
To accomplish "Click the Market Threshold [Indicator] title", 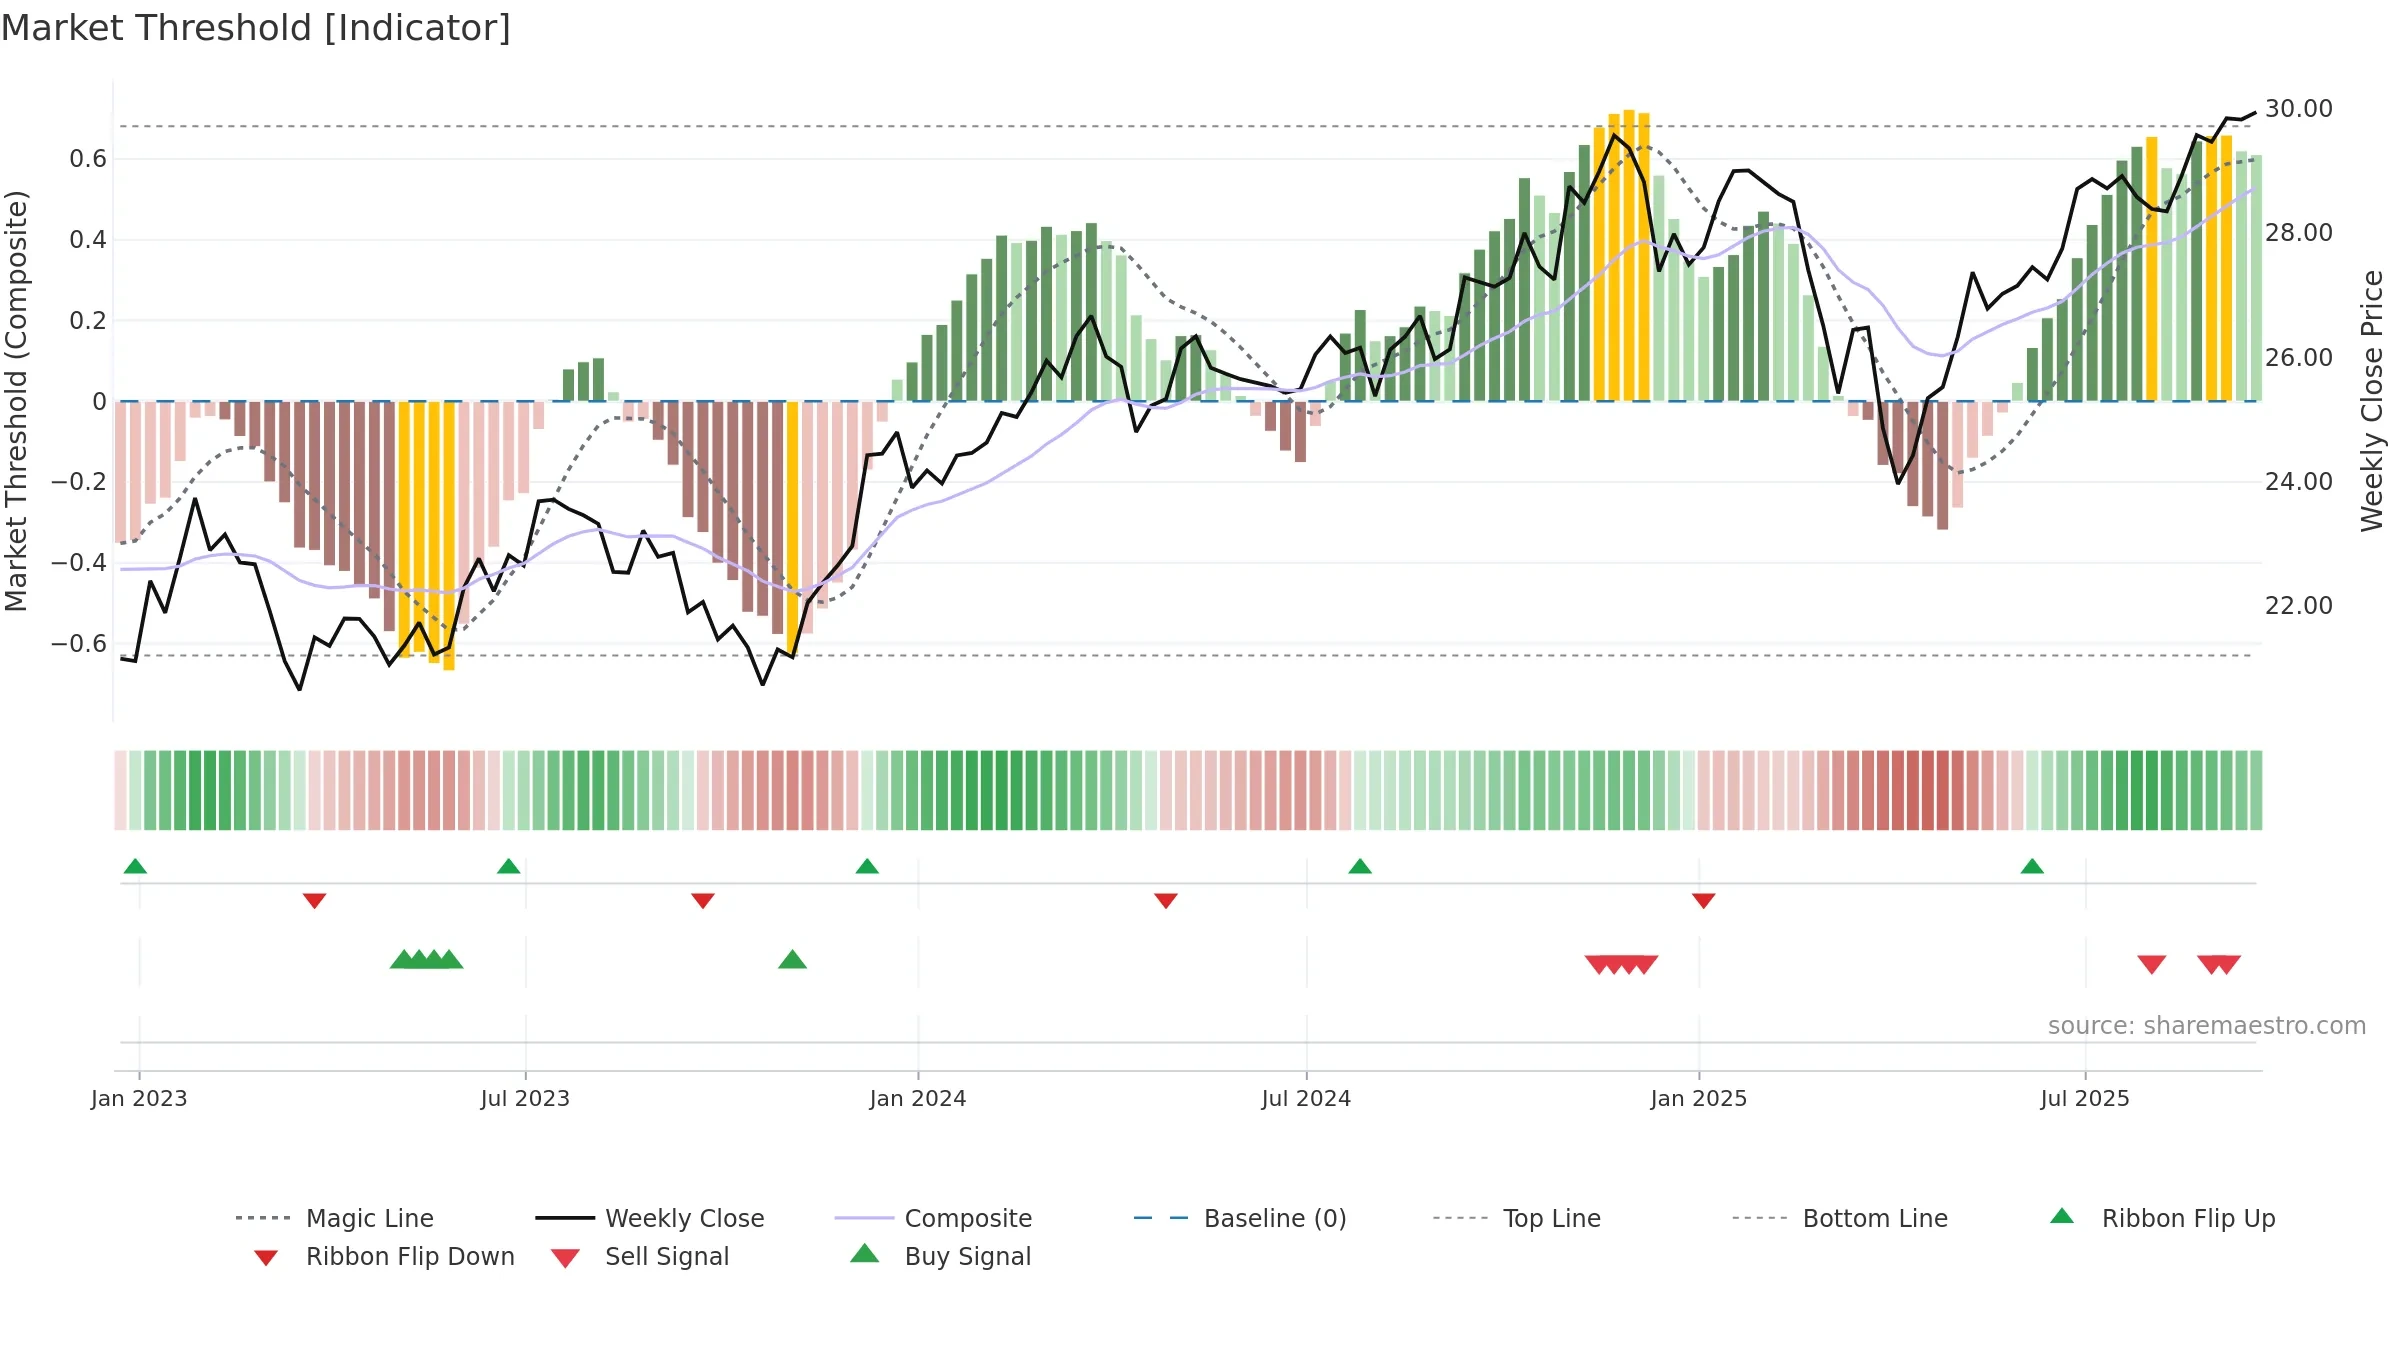I will [256, 28].
